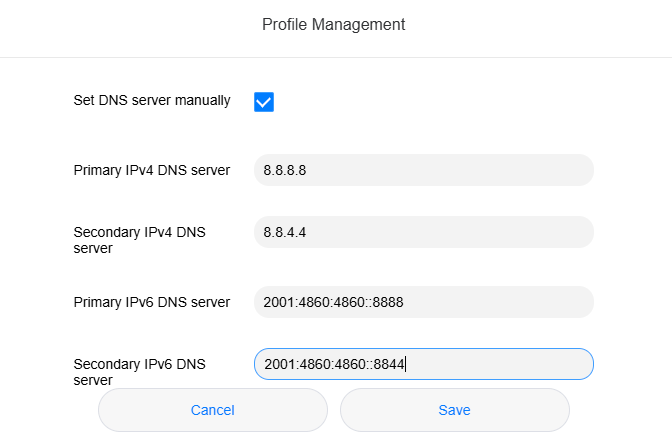Save the DNS profile settings
Image resolution: width=672 pixels, height=442 pixels.
click(x=455, y=410)
